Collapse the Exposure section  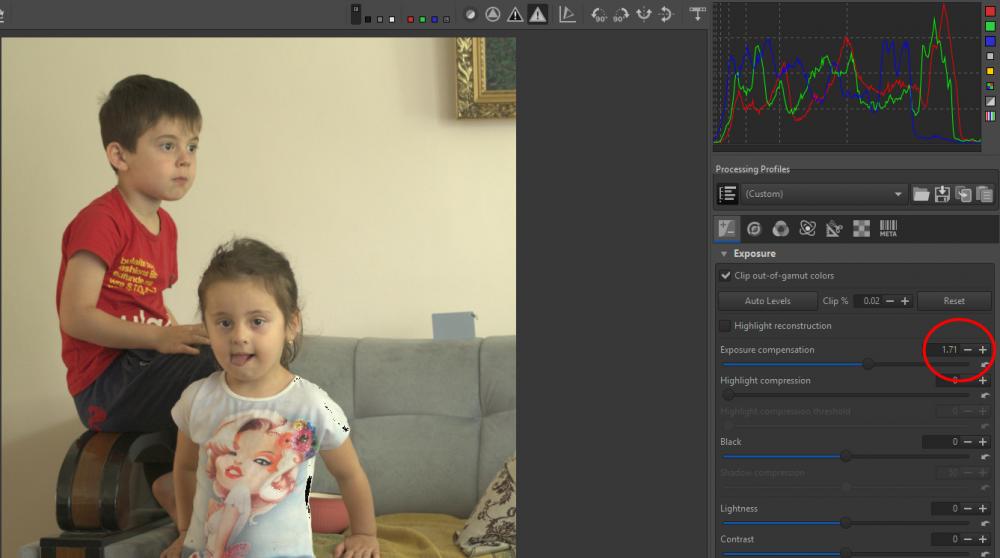click(724, 254)
